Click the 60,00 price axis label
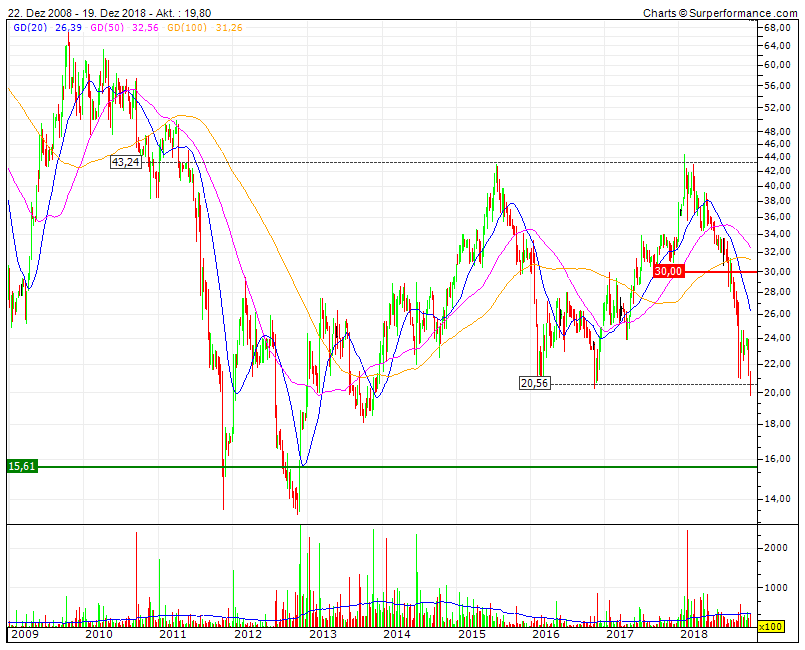The height and width of the screenshot is (650, 805). [x=777, y=65]
